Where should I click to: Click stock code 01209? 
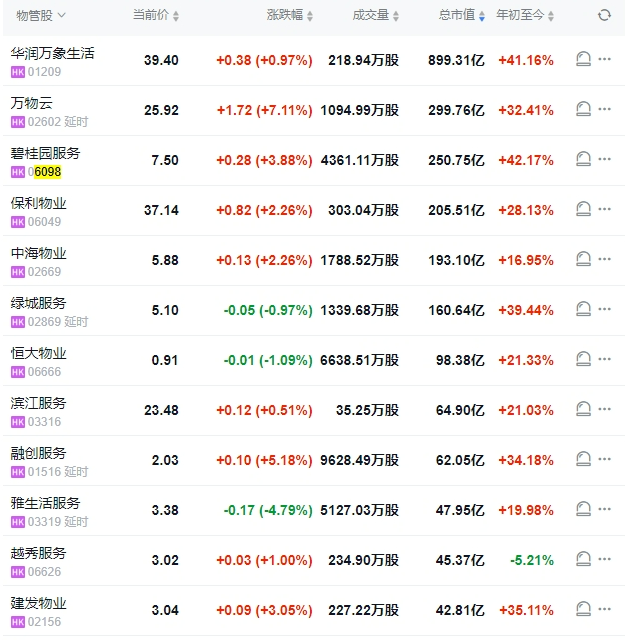[44, 72]
